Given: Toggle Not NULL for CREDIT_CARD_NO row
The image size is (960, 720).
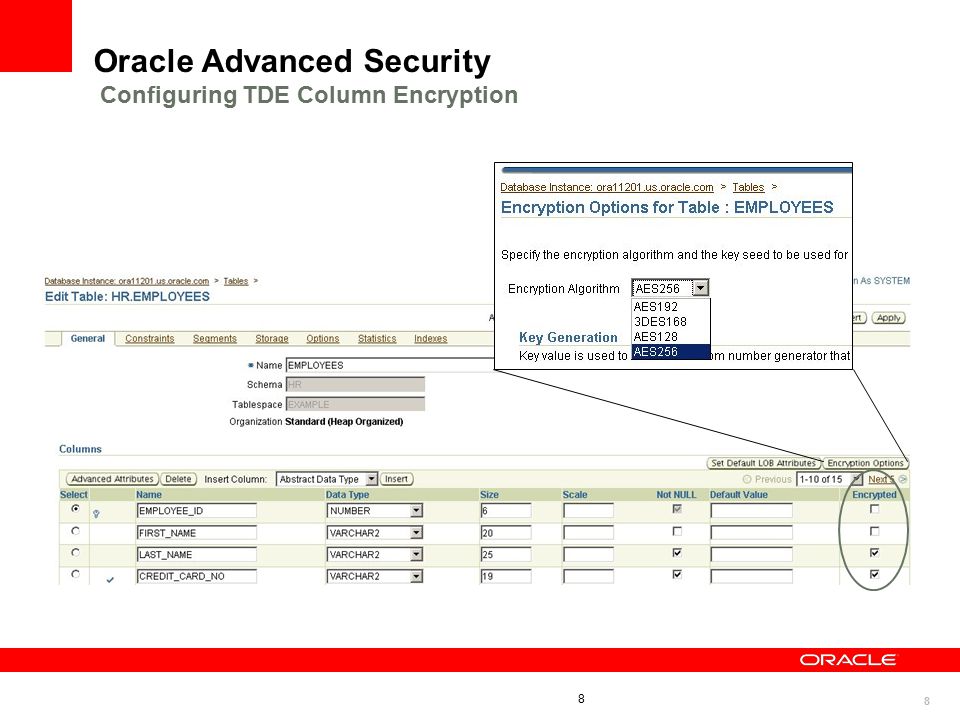Looking at the screenshot, I should click(677, 574).
